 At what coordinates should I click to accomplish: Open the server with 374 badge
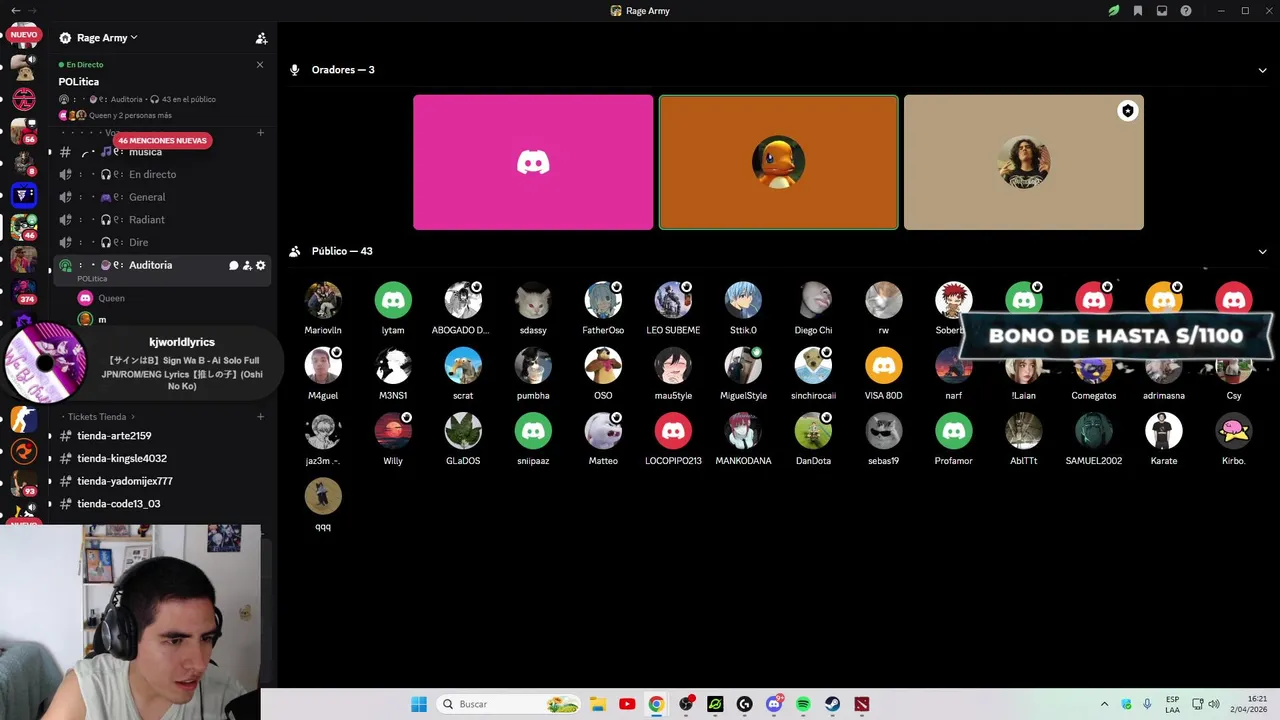click(x=24, y=290)
